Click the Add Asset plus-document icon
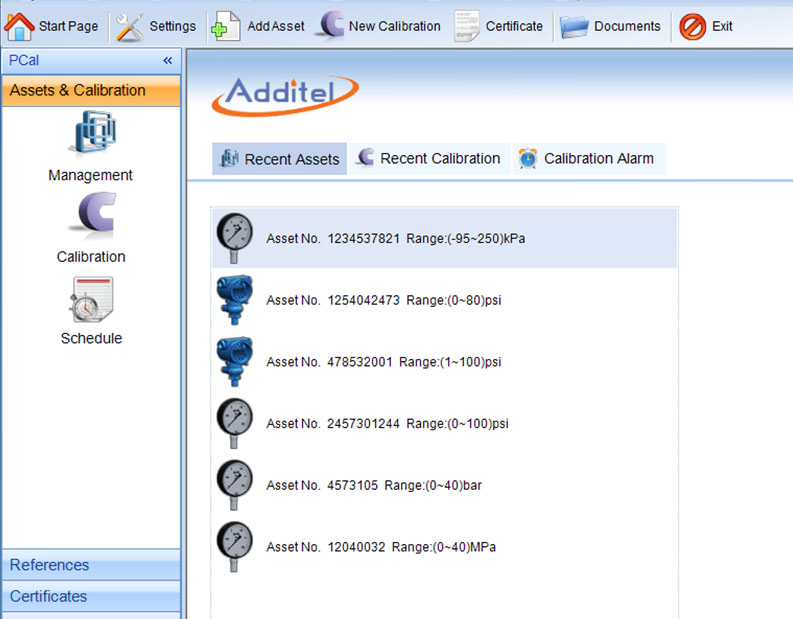The height and width of the screenshot is (619, 793). tap(226, 26)
